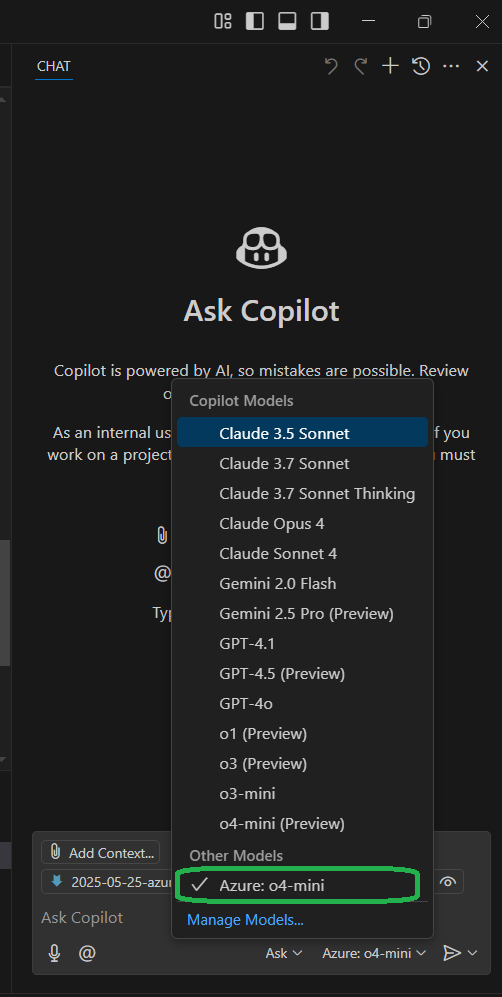Toggle secondary side bar visibility
The image size is (502, 997).
319,21
